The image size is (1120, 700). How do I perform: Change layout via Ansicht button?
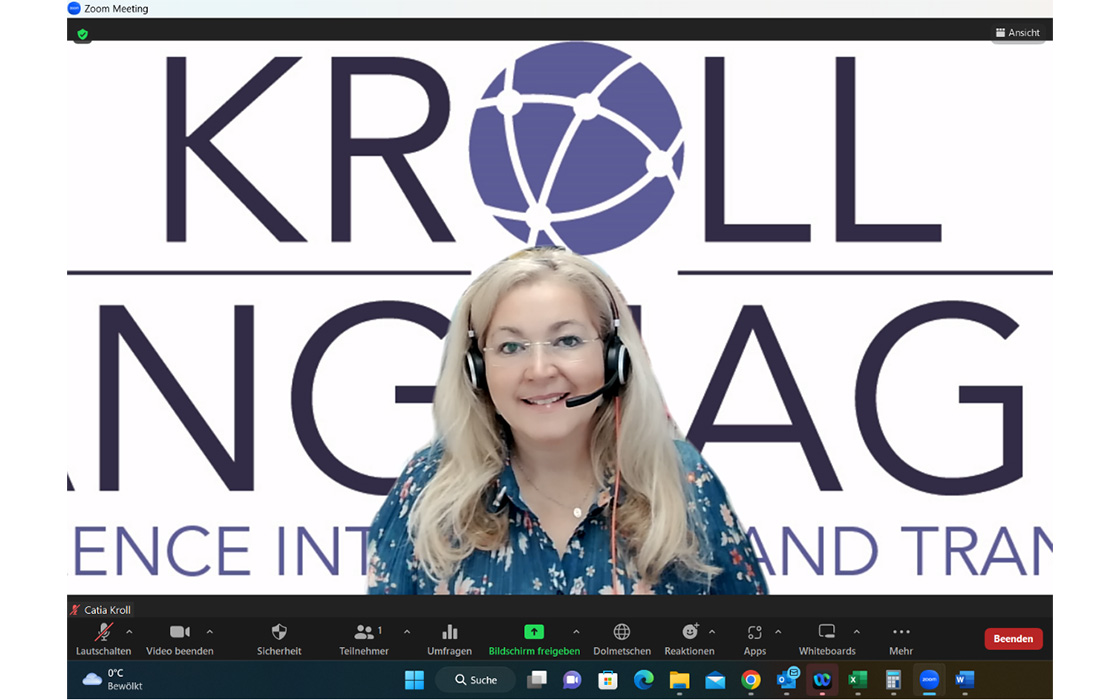[1018, 33]
